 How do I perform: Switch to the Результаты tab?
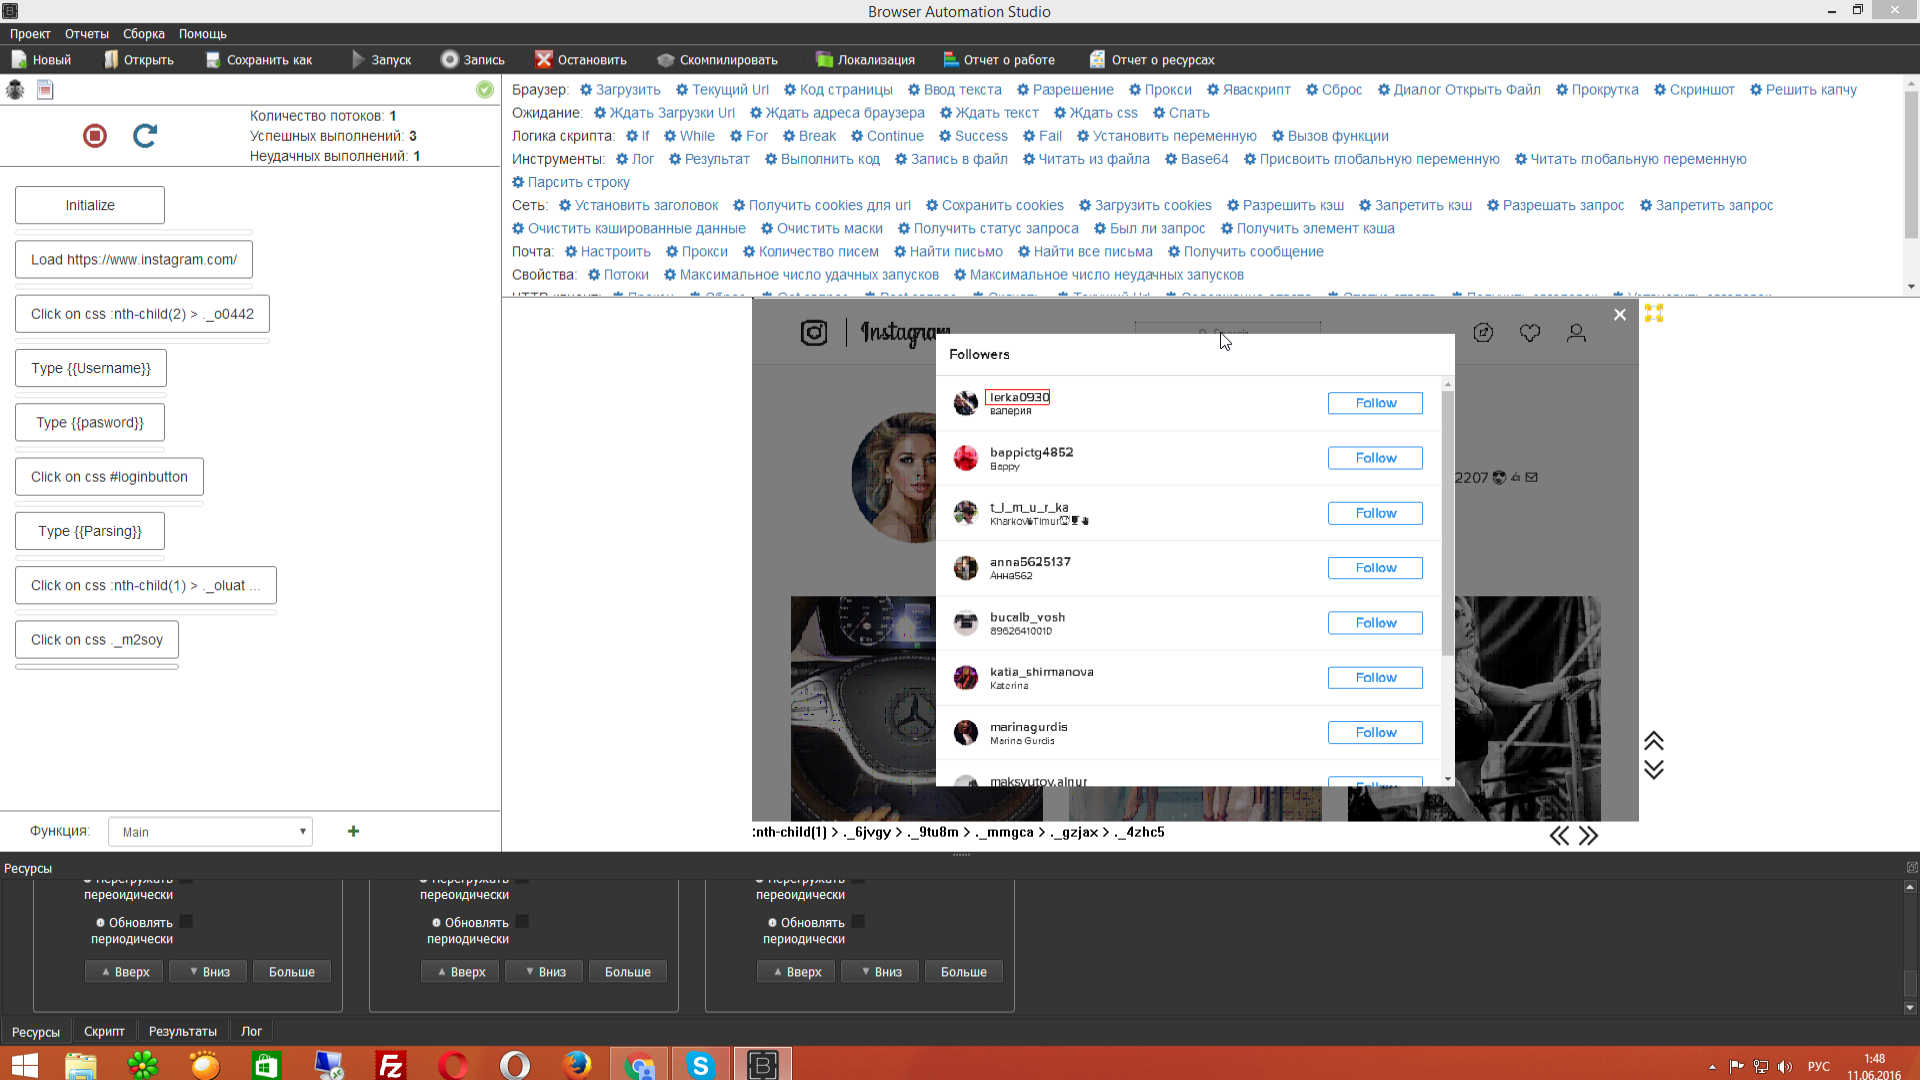pyautogui.click(x=182, y=1031)
